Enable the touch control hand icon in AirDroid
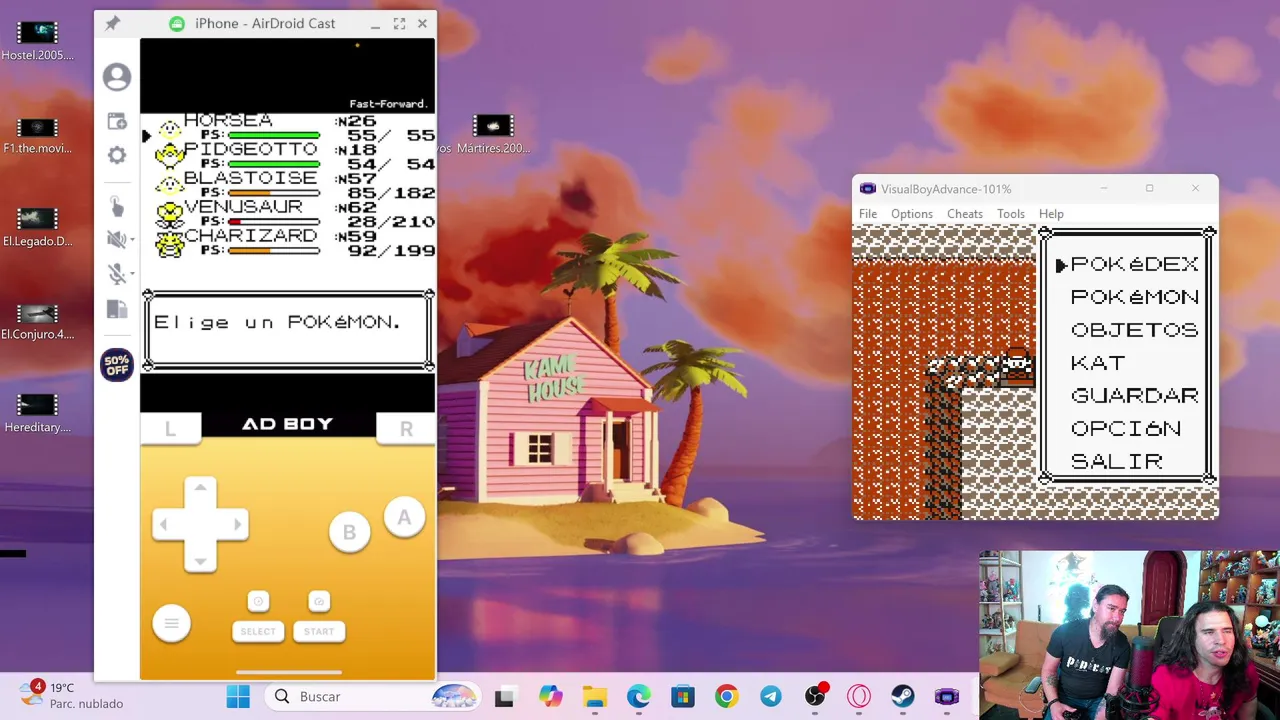This screenshot has height=720, width=1280. click(x=117, y=206)
